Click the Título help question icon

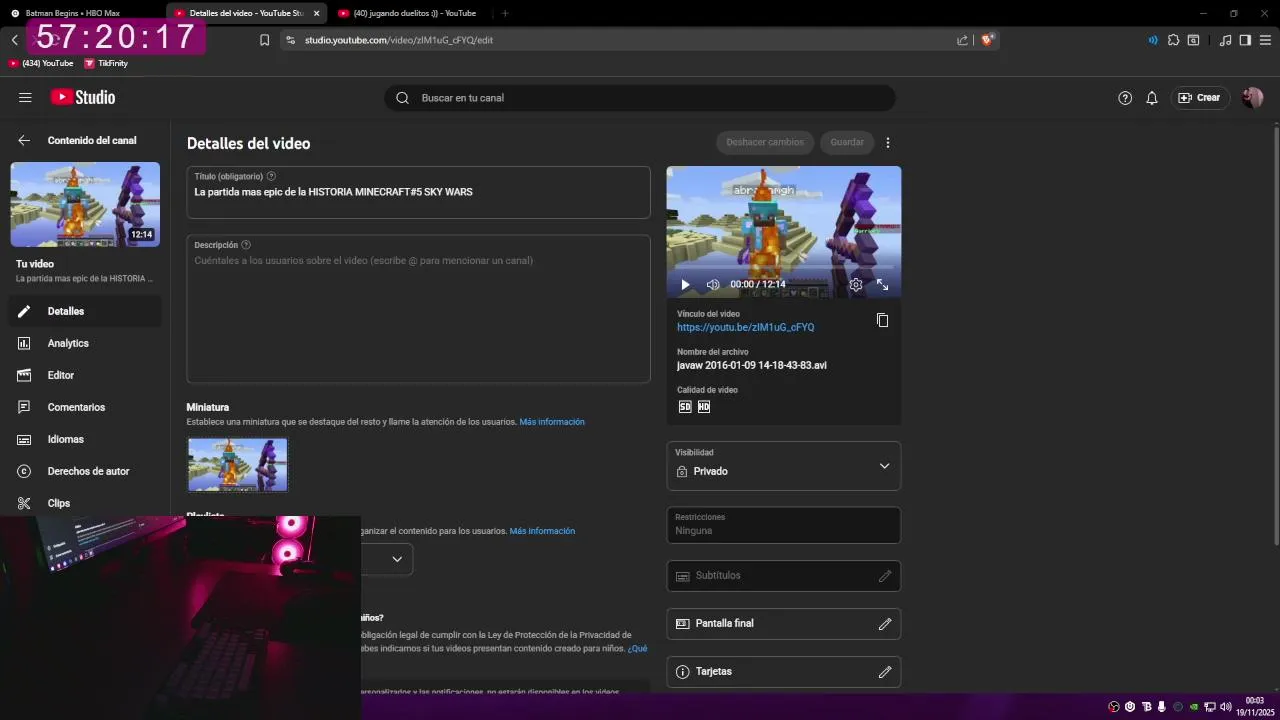pyautogui.click(x=271, y=176)
